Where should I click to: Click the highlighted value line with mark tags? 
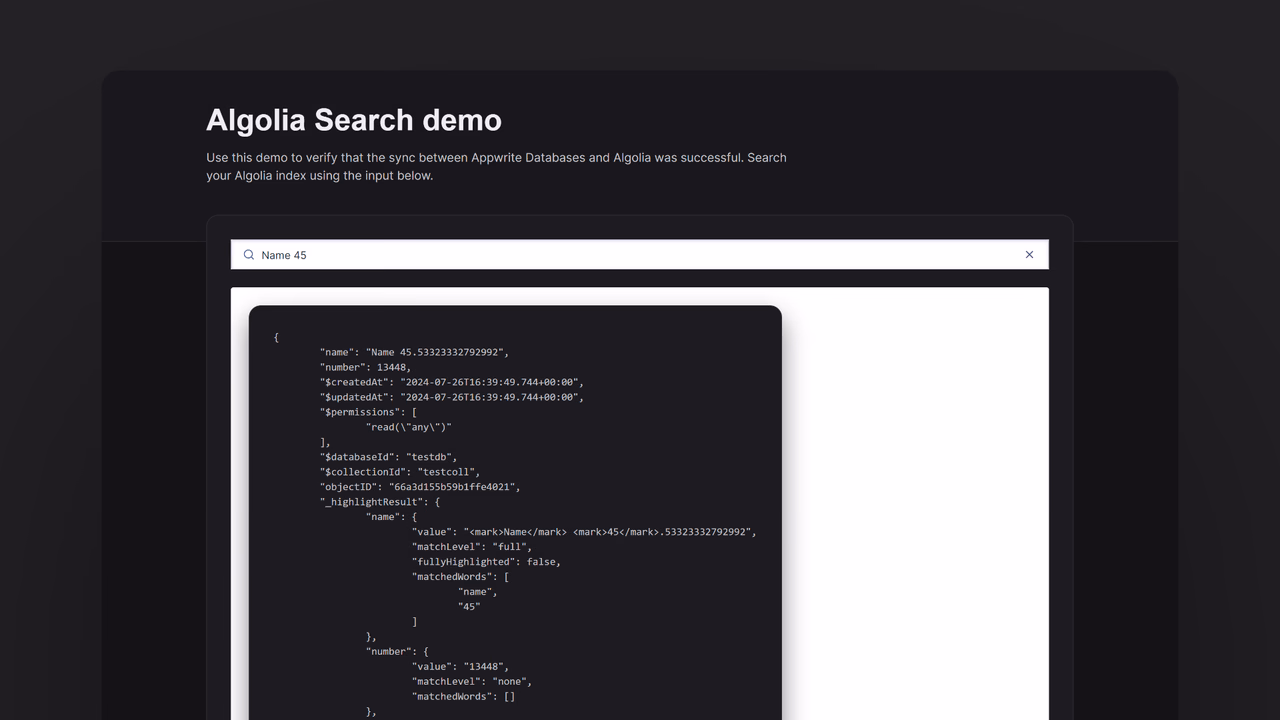click(x=584, y=532)
